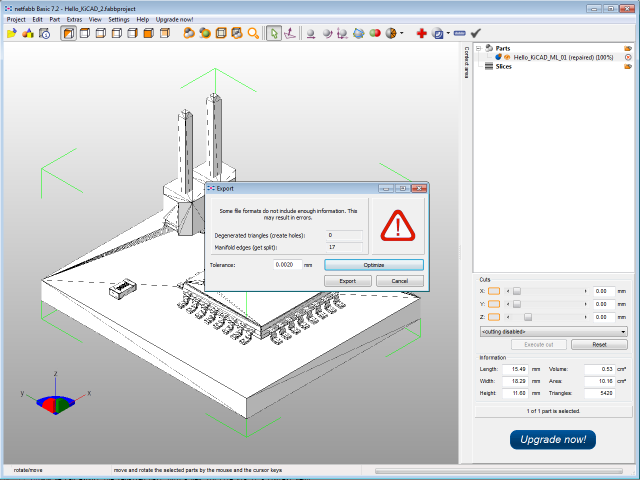
Task: Toggle the X cut orange button
Action: pyautogui.click(x=494, y=291)
